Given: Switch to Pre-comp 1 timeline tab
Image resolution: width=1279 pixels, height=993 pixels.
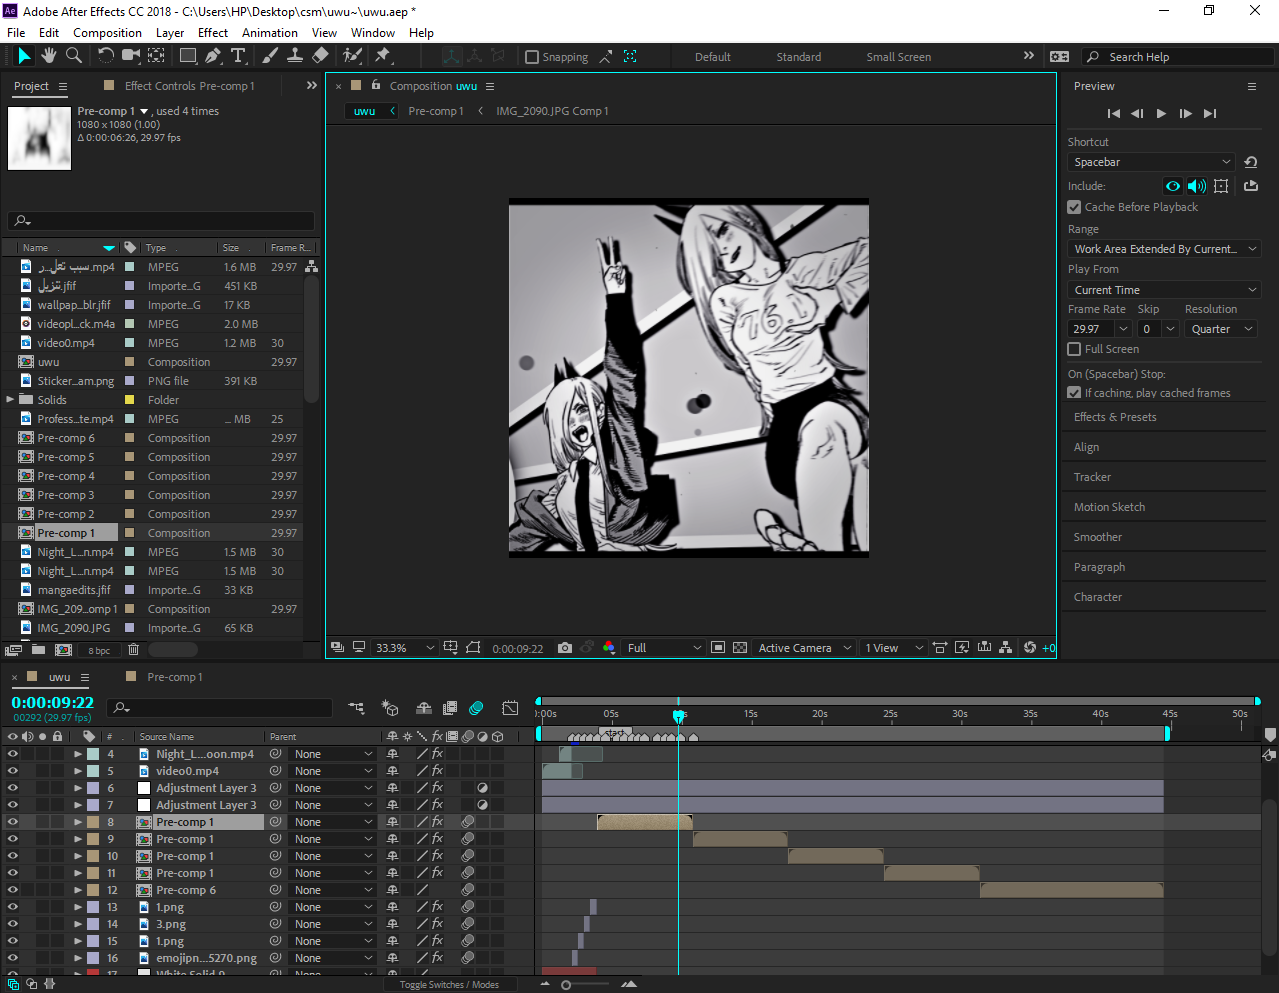Looking at the screenshot, I should [175, 677].
